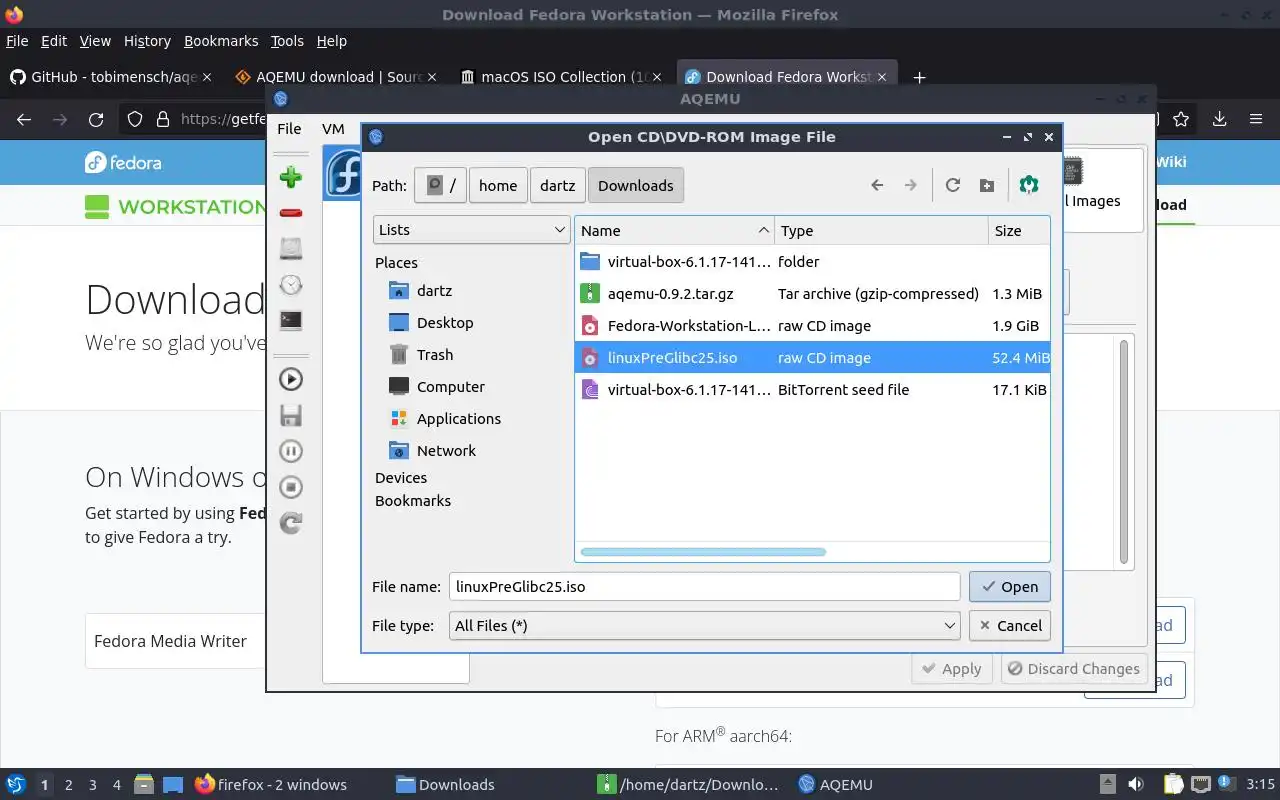Select the virtual-box-6.1.17 folder row

point(812,262)
